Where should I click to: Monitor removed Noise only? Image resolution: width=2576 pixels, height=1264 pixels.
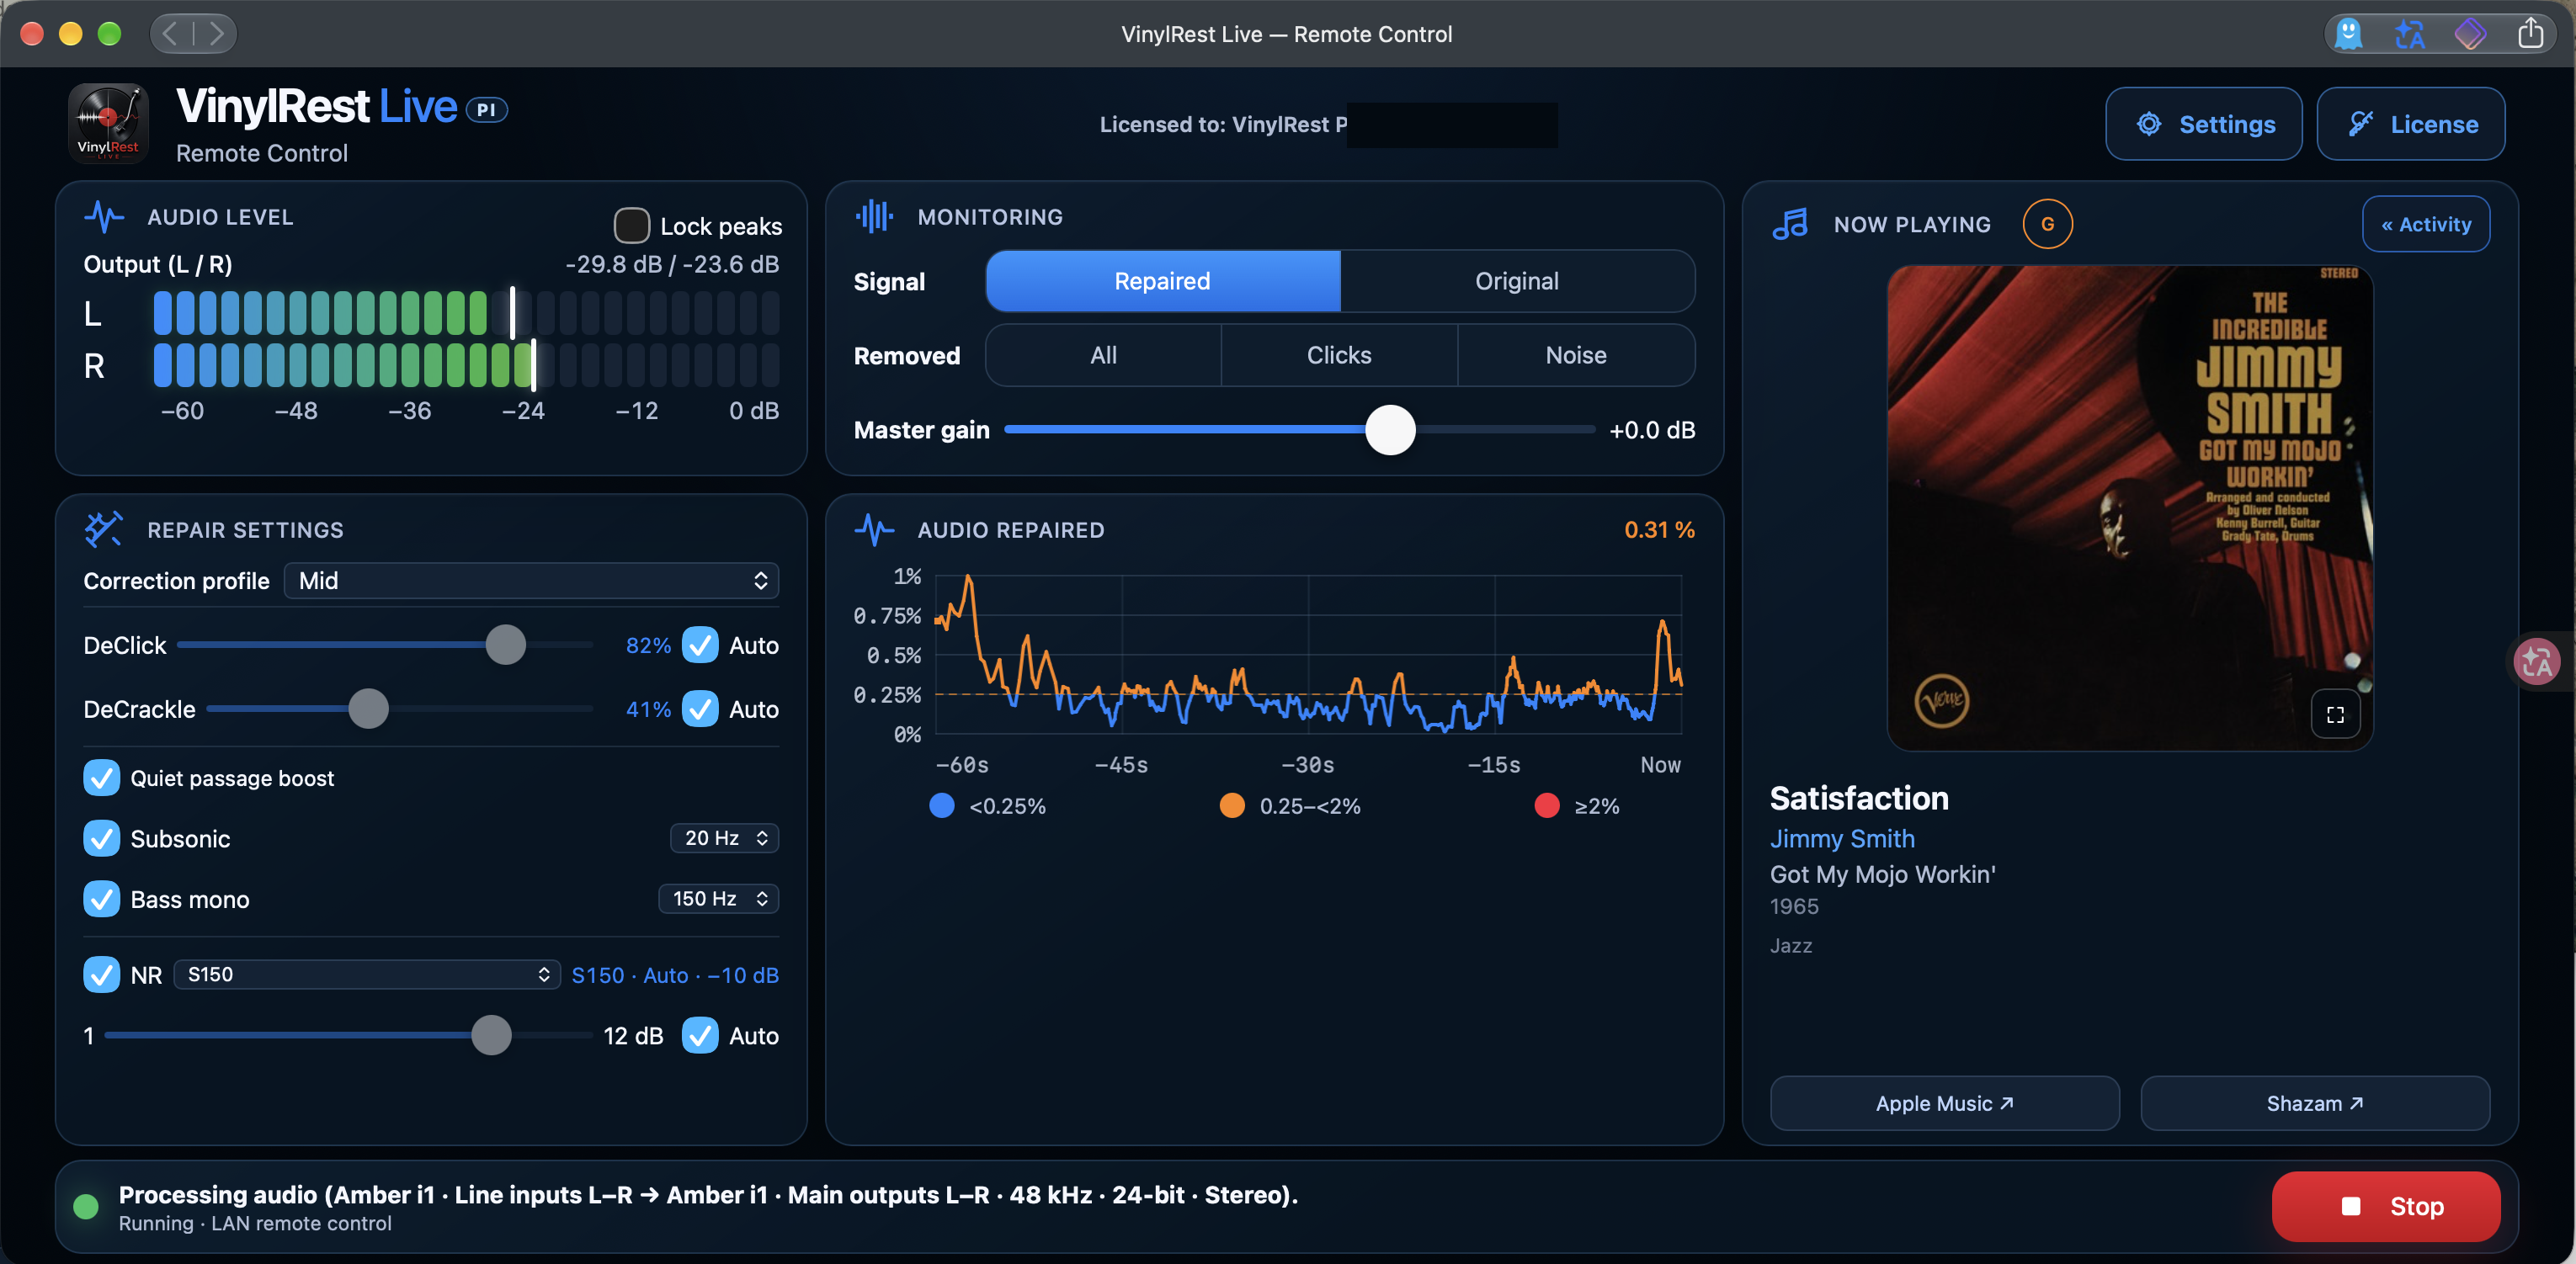1576,355
